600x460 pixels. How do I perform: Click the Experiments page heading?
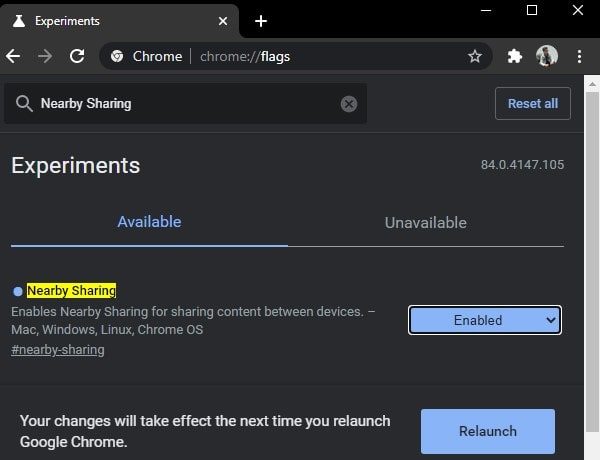coord(75,166)
